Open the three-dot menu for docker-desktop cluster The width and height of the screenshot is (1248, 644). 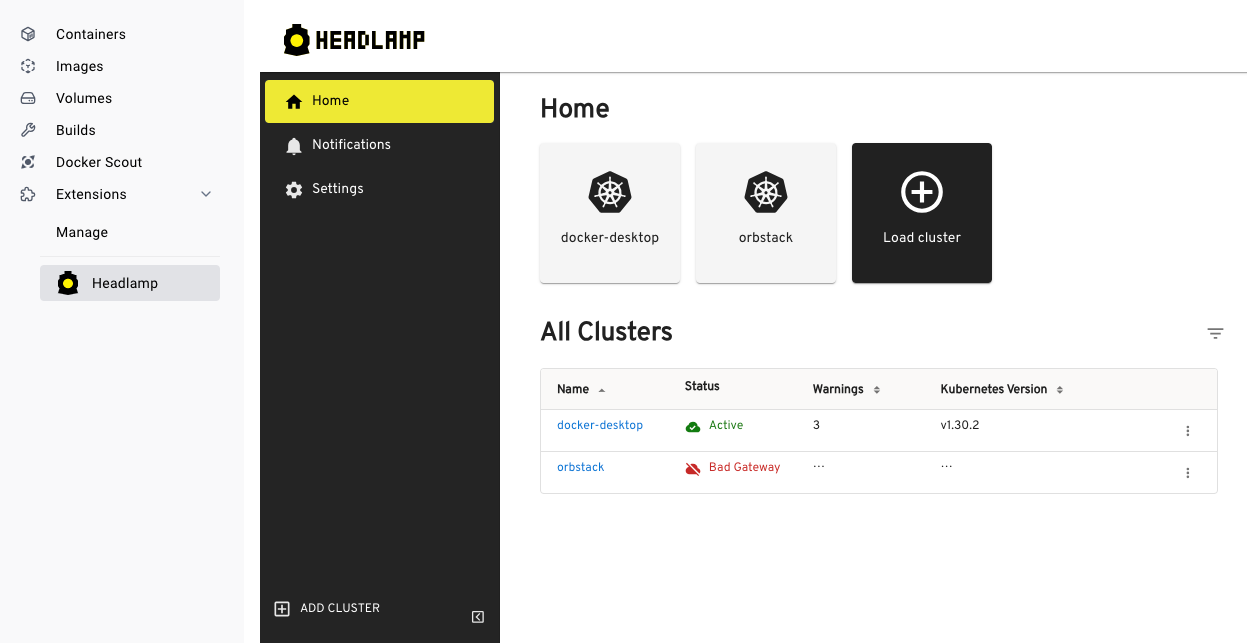(x=1187, y=431)
